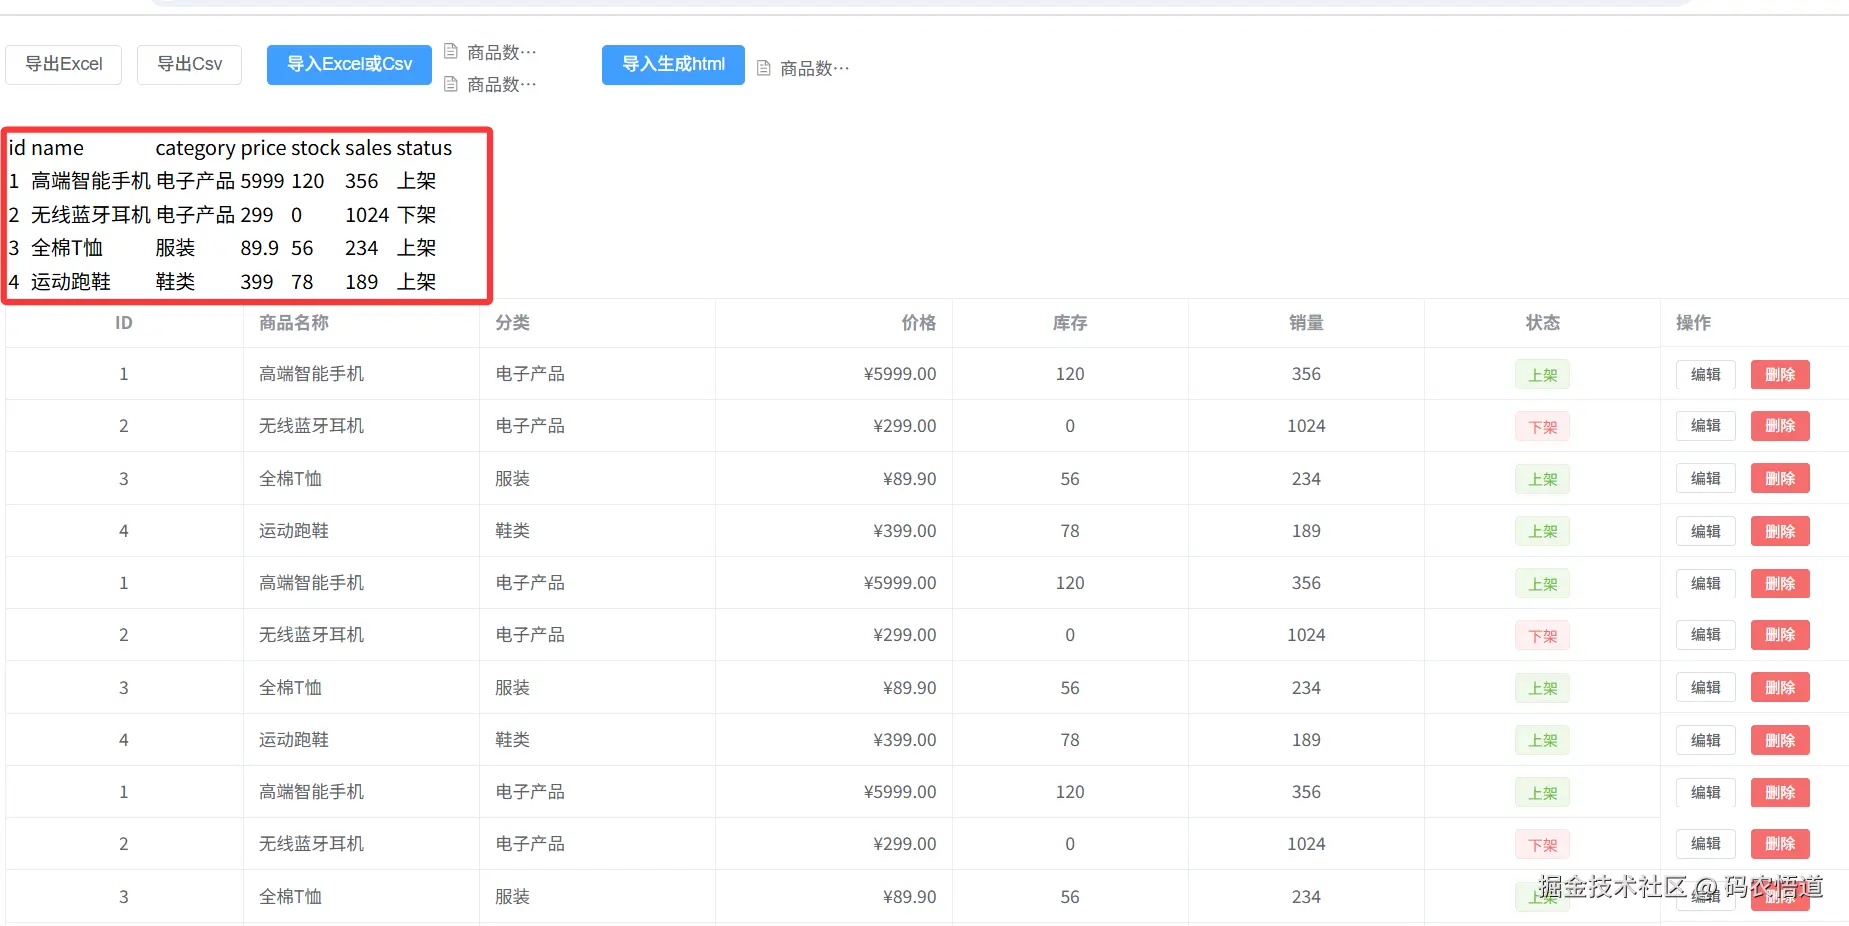The height and width of the screenshot is (926, 1849).
Task: Click 下架 in the plain text table
Action: pos(417,215)
